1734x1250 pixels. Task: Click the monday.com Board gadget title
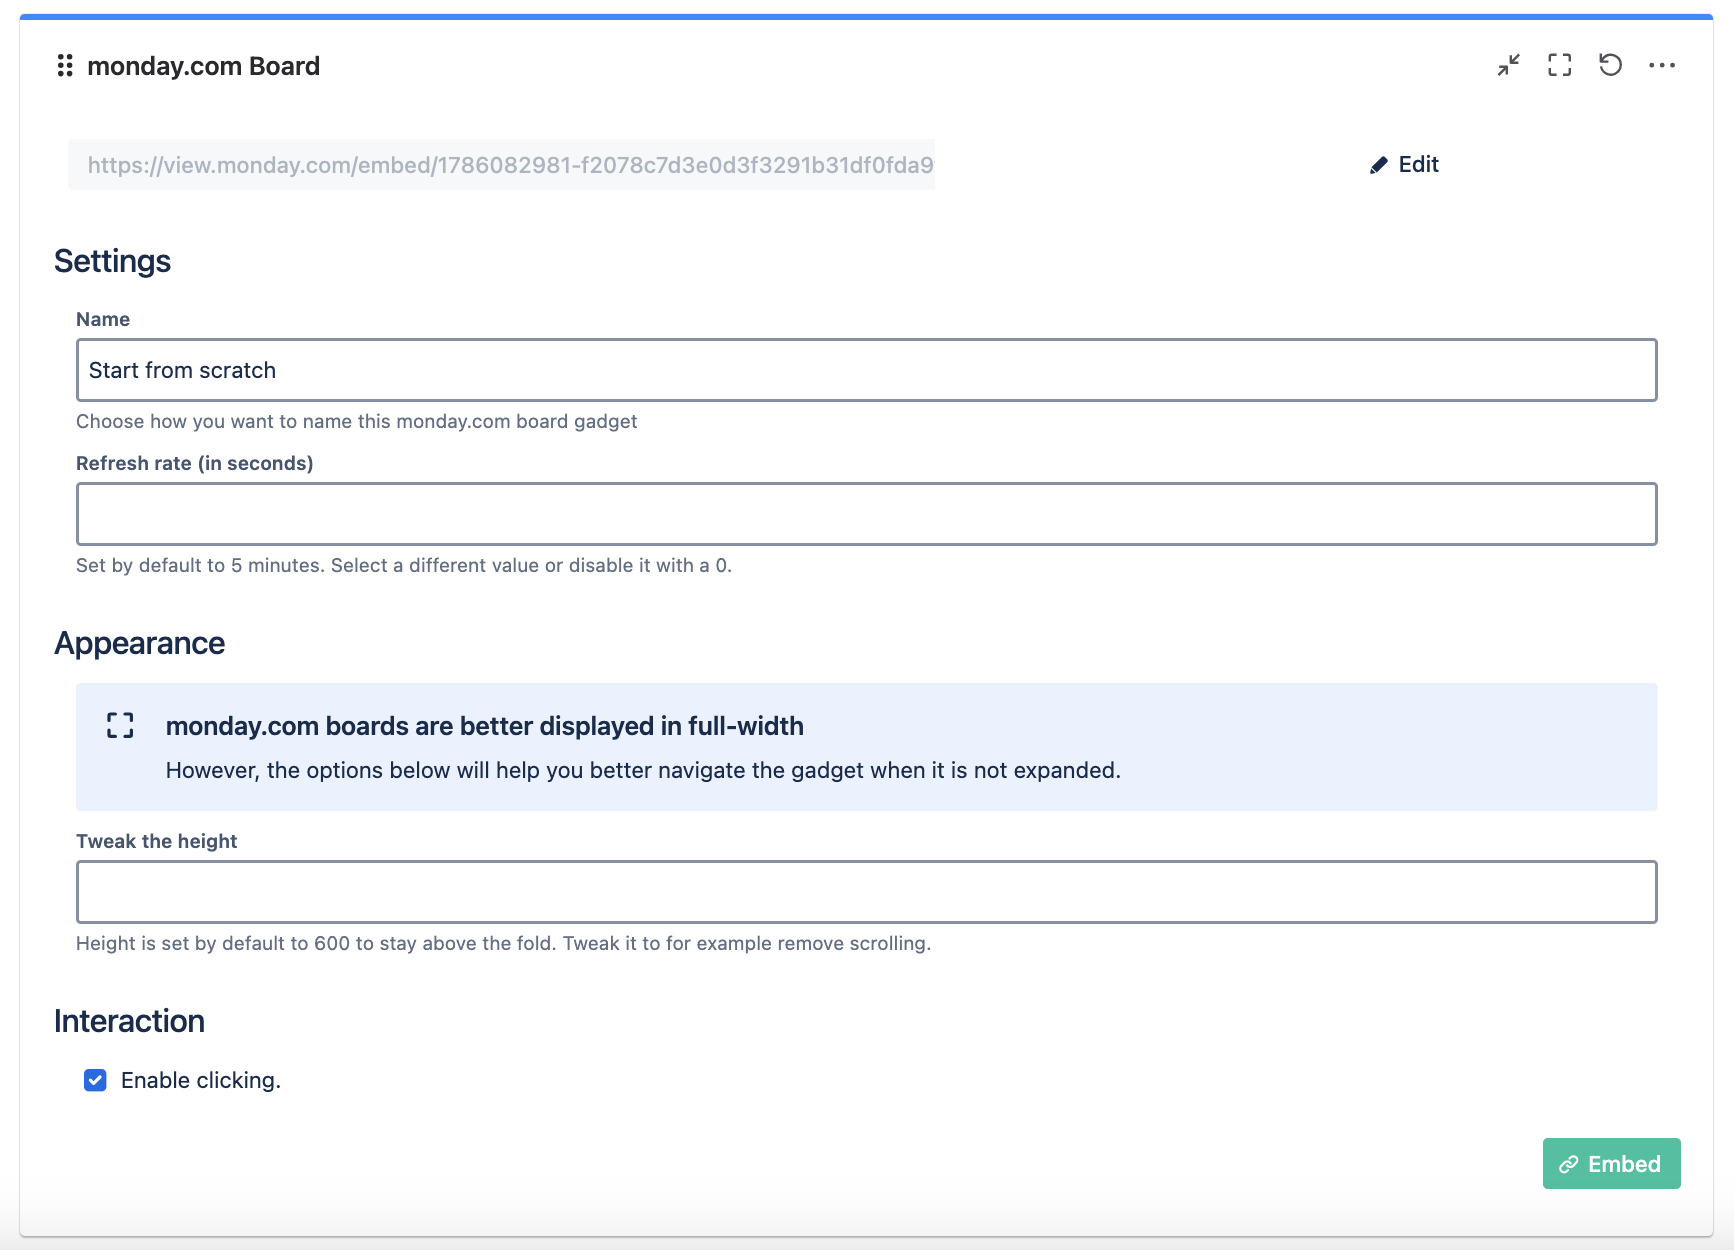[203, 66]
